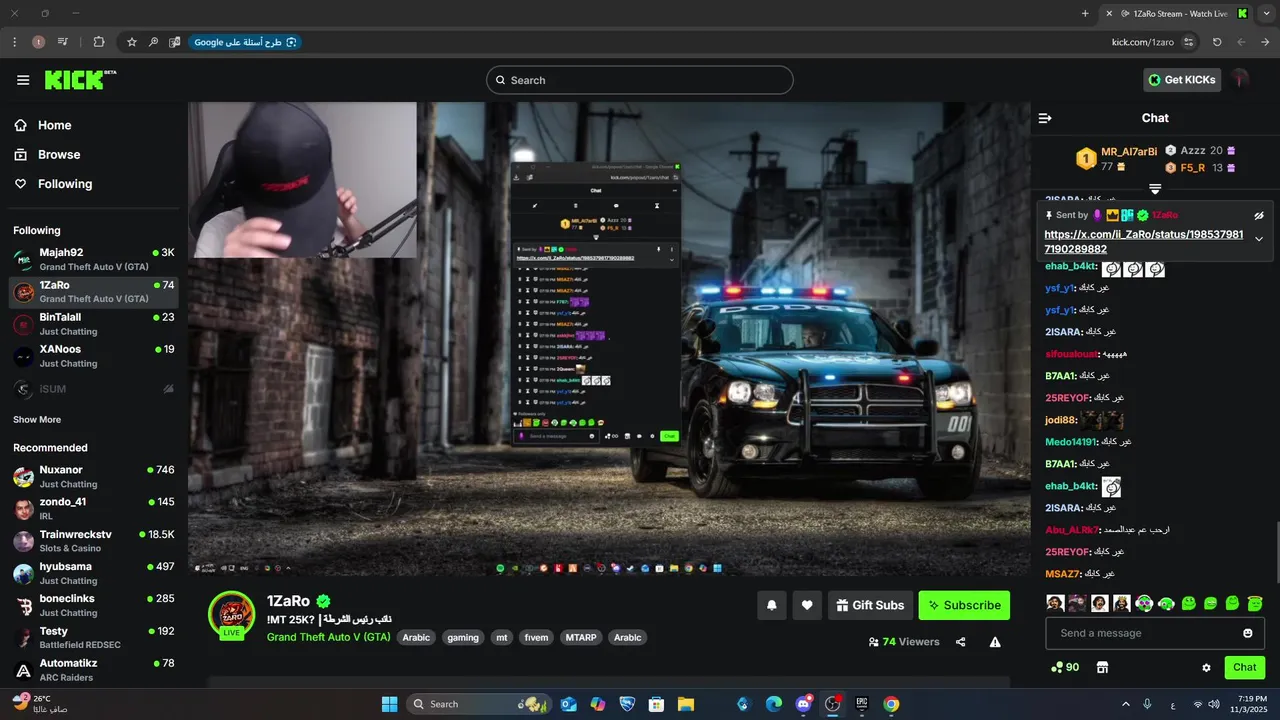This screenshot has height=720, width=1280.
Task: Open recommended channel boneclinks
Action: 94,606
